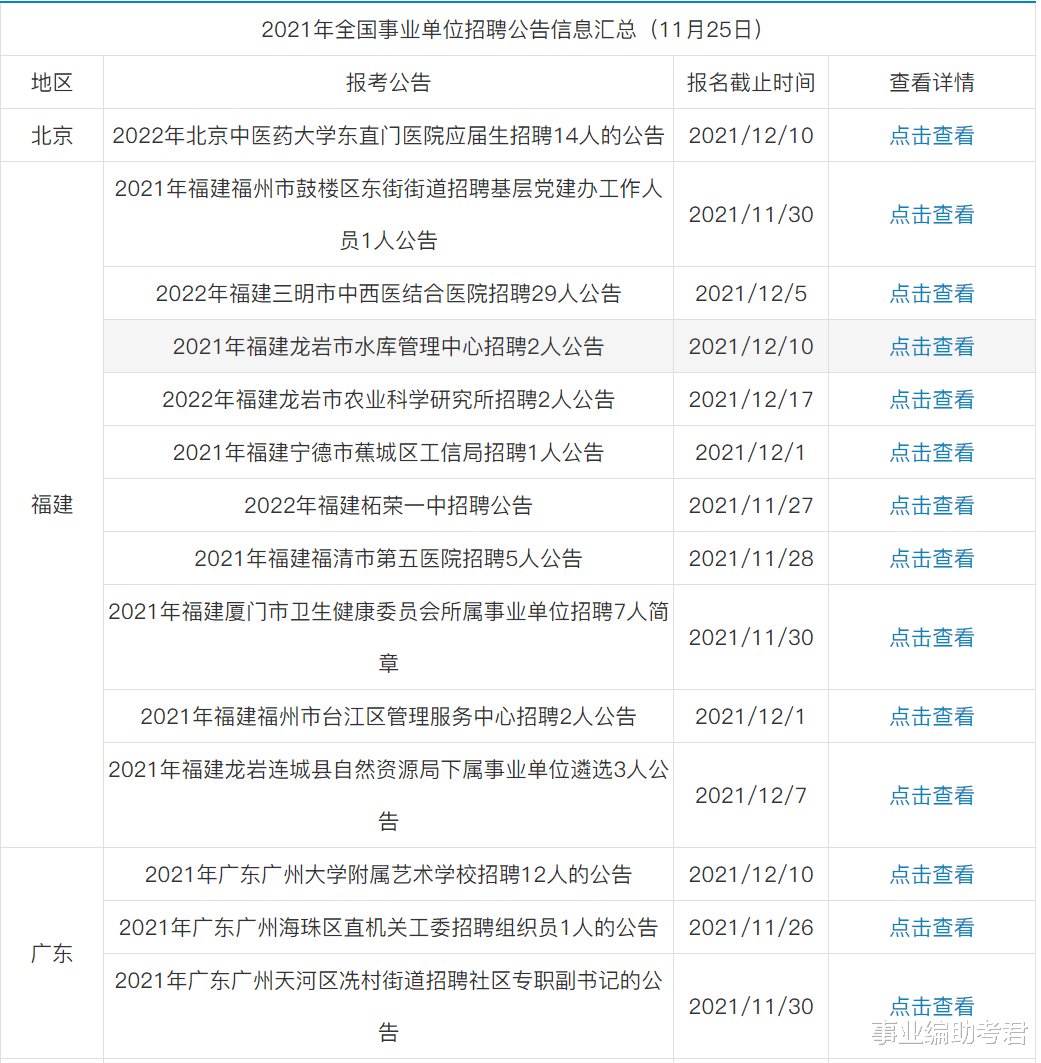The image size is (1041, 1063).
Task: Select the 福建 region cell
Action: point(52,505)
